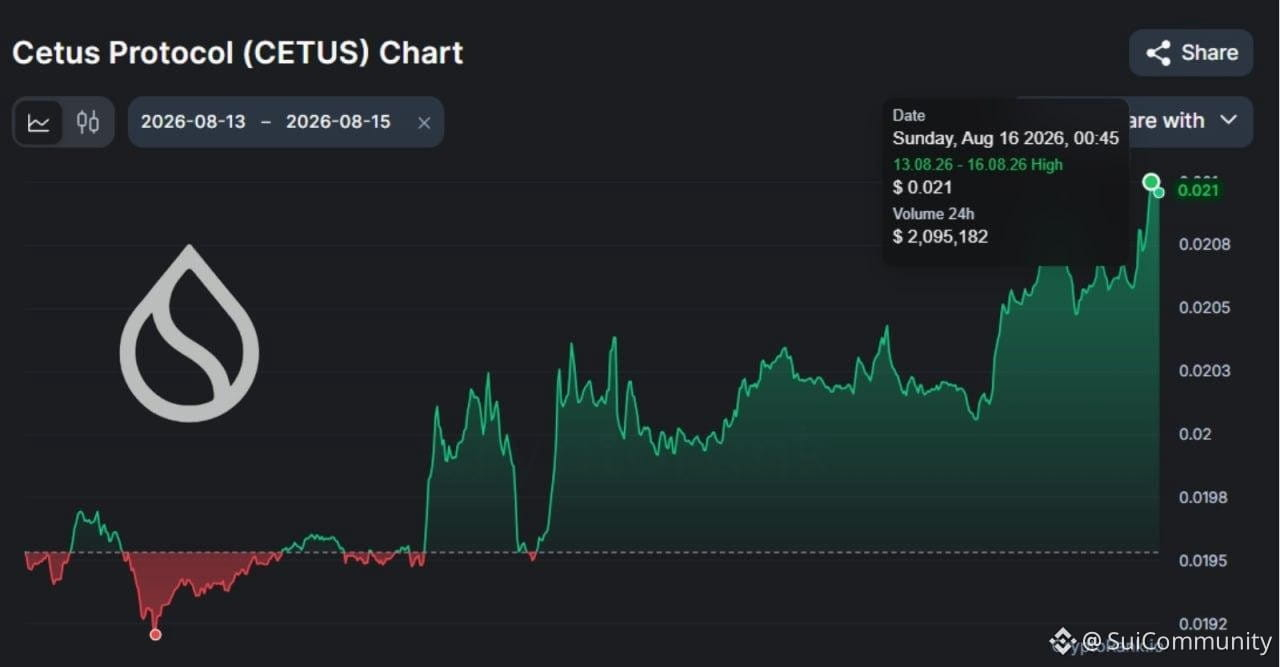Click the 0.0203 axis value
The height and width of the screenshot is (667, 1280).
[x=1205, y=370]
